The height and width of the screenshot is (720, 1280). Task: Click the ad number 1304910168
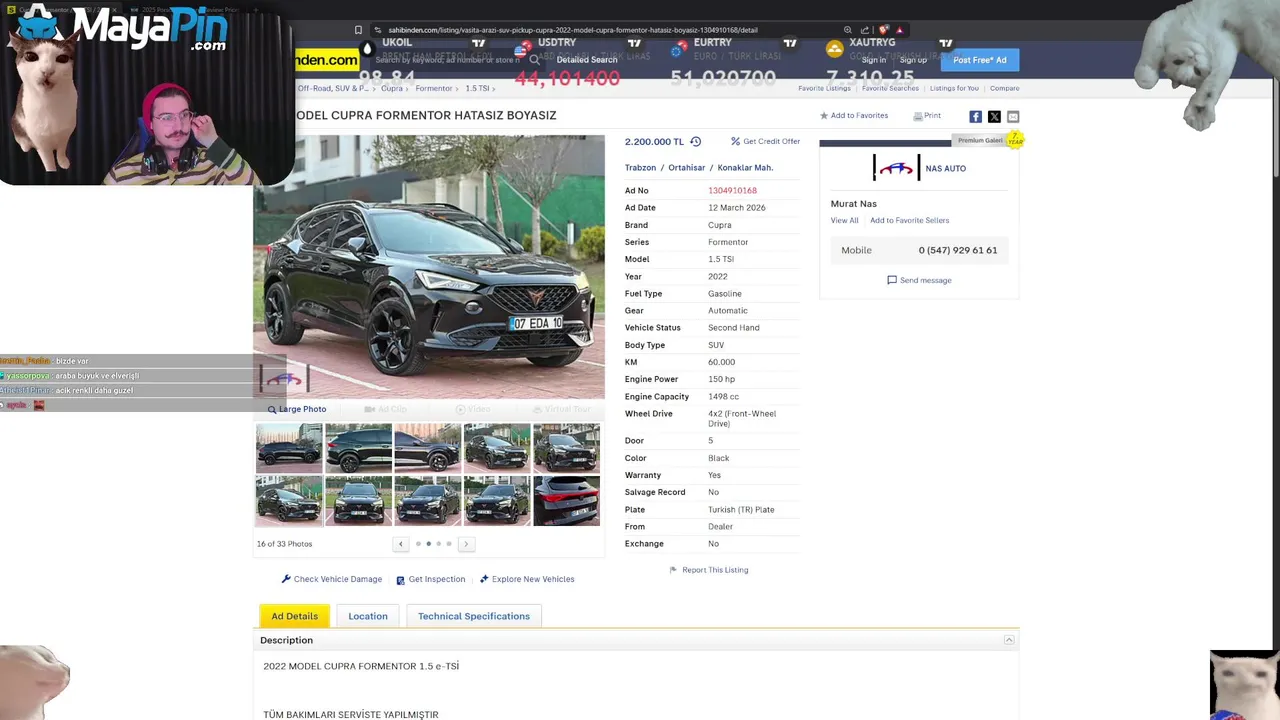tap(732, 191)
